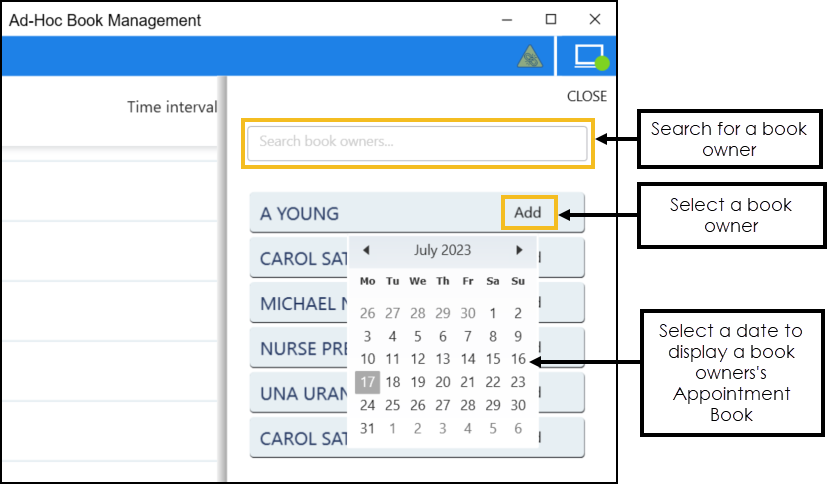Screen dimensions: 829x484
Task: Click the monitor status icon
Action: (590, 57)
